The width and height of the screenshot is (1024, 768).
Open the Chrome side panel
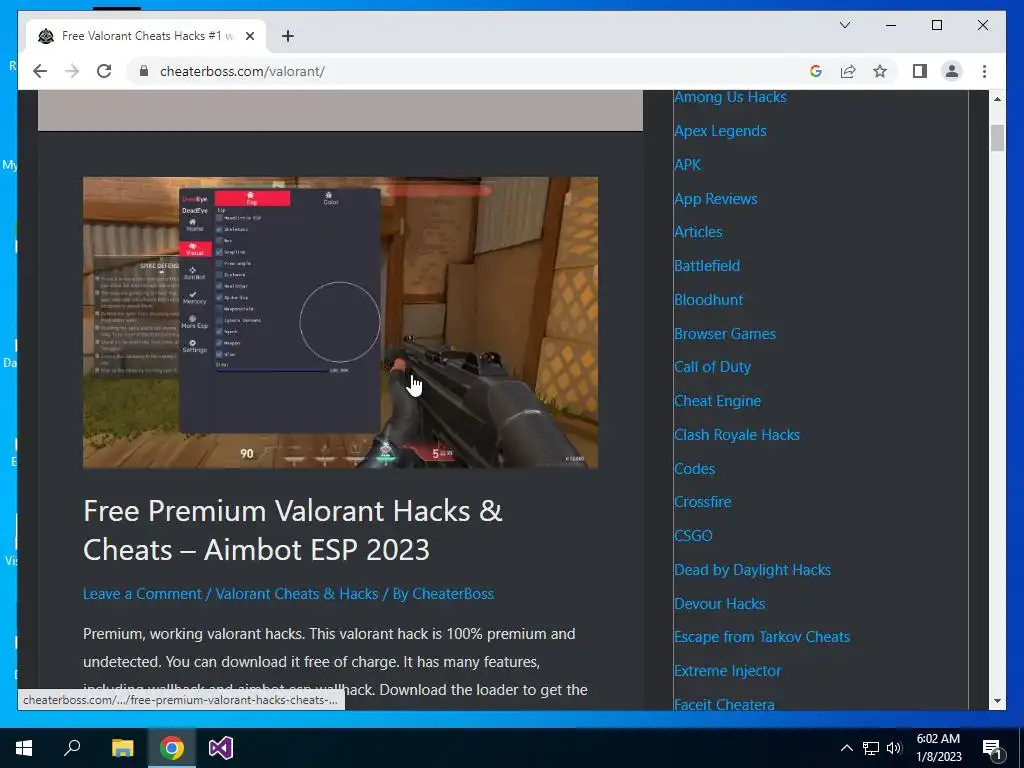[x=920, y=71]
